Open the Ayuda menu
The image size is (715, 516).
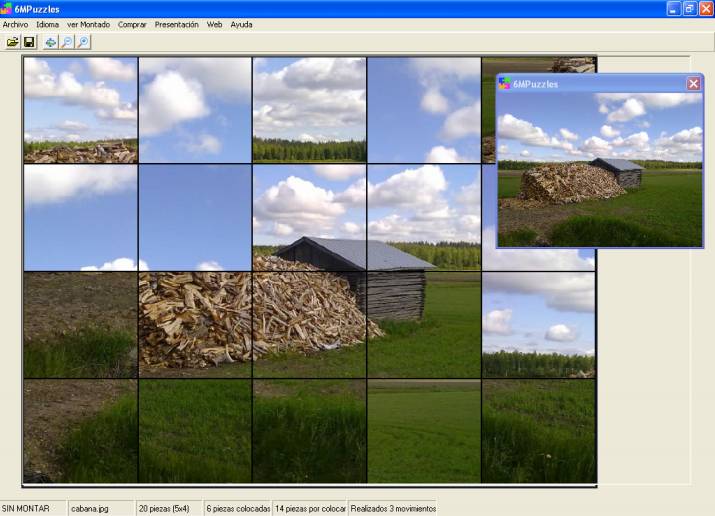(241, 25)
